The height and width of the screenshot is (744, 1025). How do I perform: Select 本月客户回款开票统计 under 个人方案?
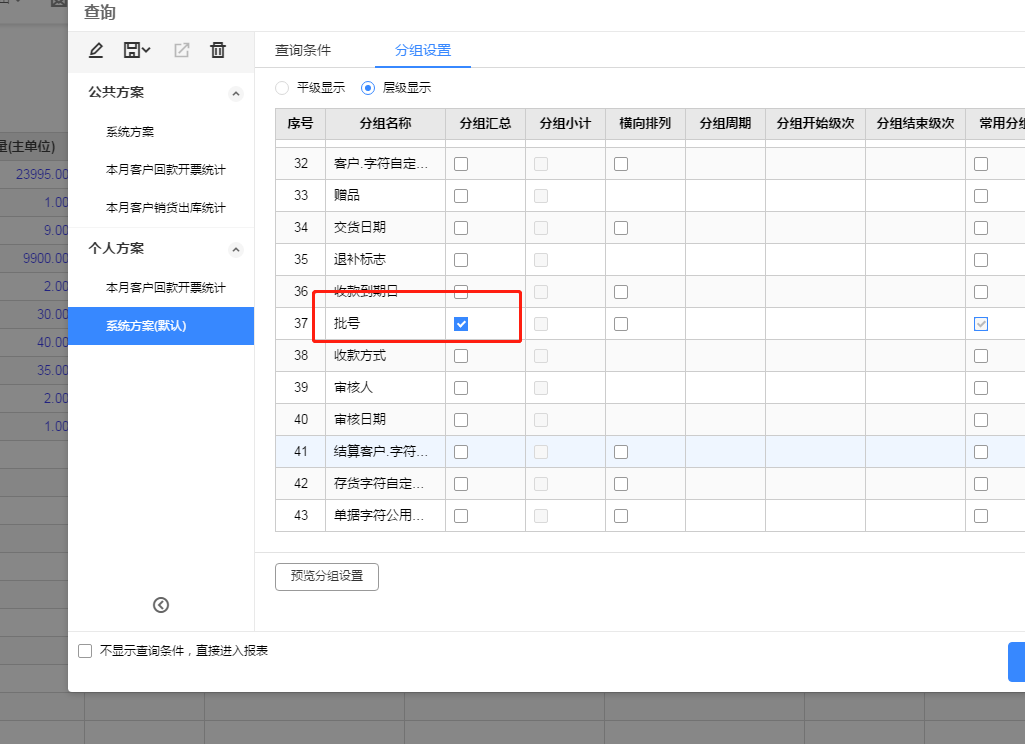[x=165, y=288]
